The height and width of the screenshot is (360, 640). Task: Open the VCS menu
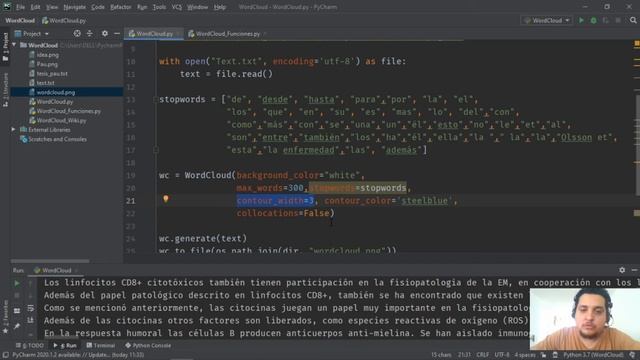coord(177,7)
